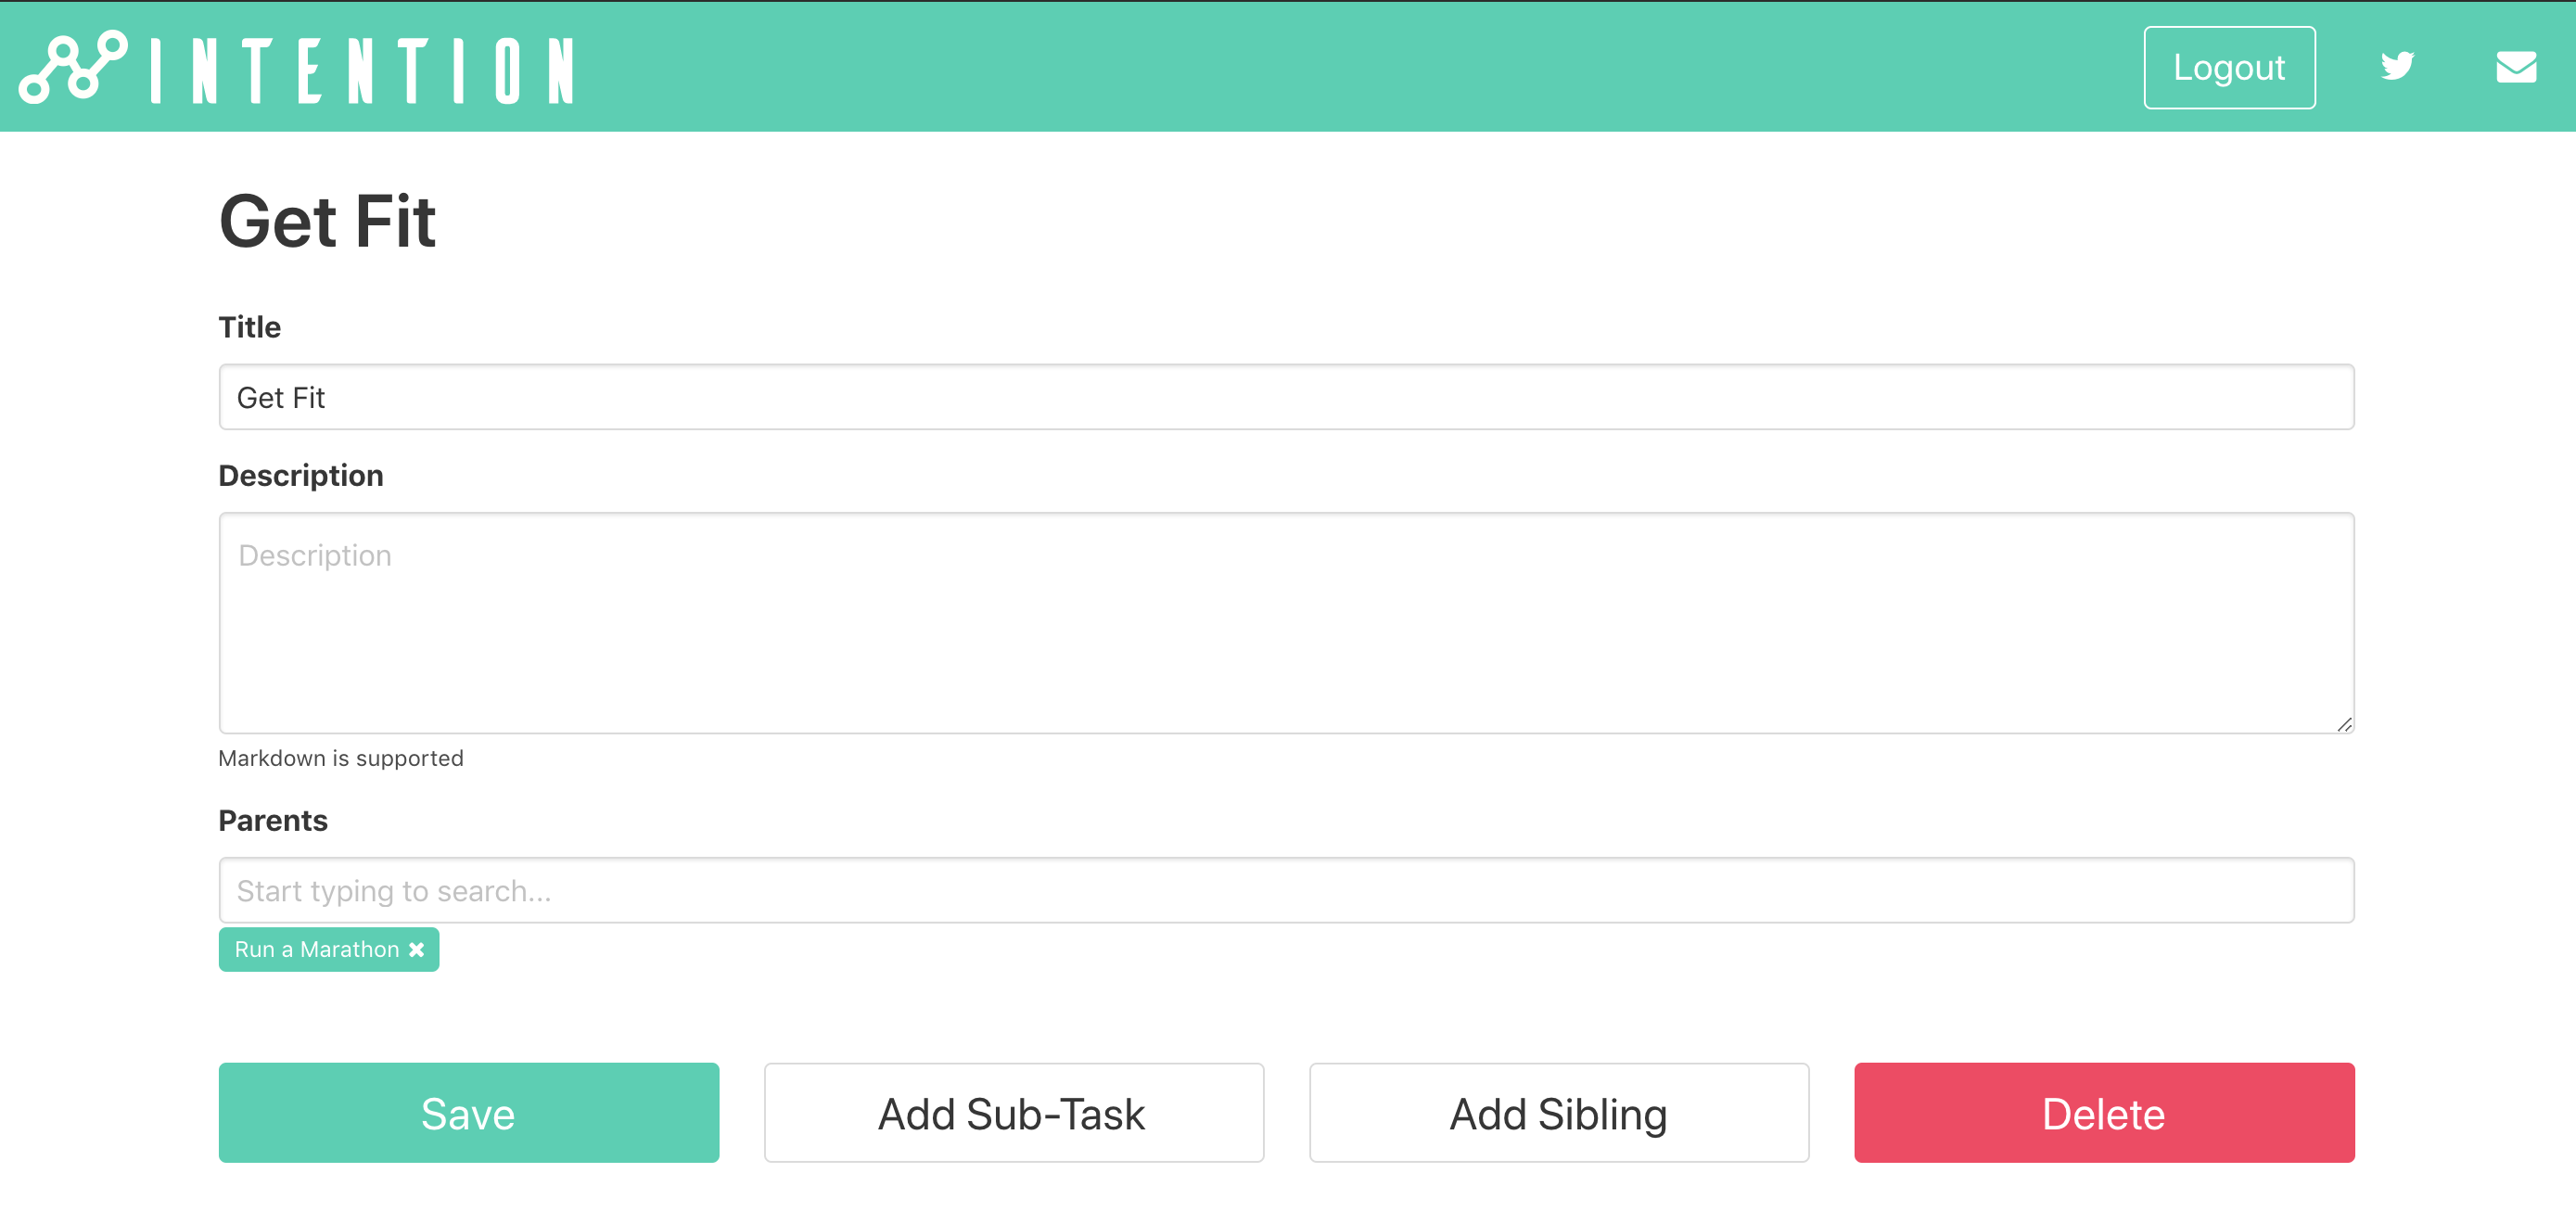Click the Markdown is supported hint text

pyautogui.click(x=340, y=758)
